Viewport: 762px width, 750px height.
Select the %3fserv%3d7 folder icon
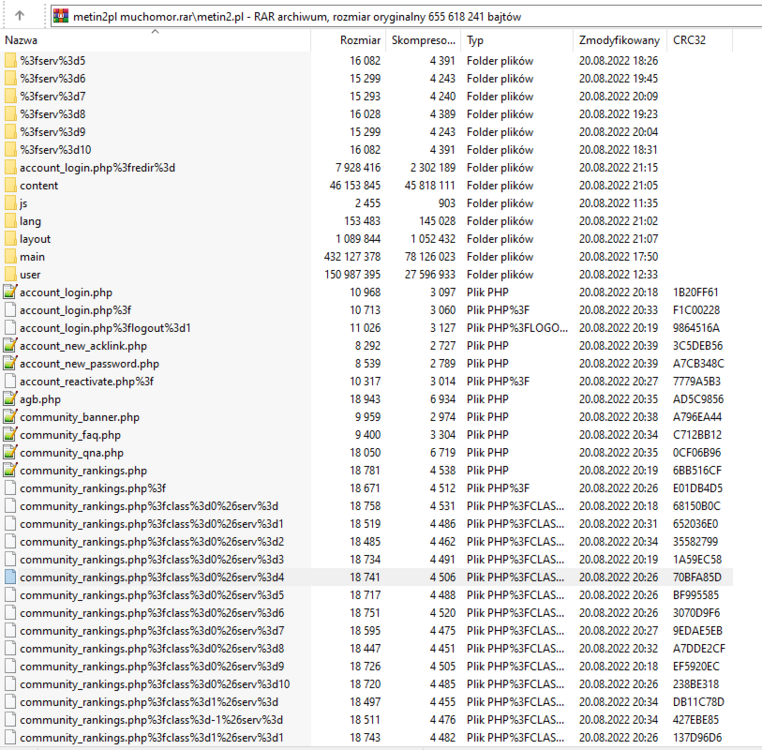pos(10,96)
